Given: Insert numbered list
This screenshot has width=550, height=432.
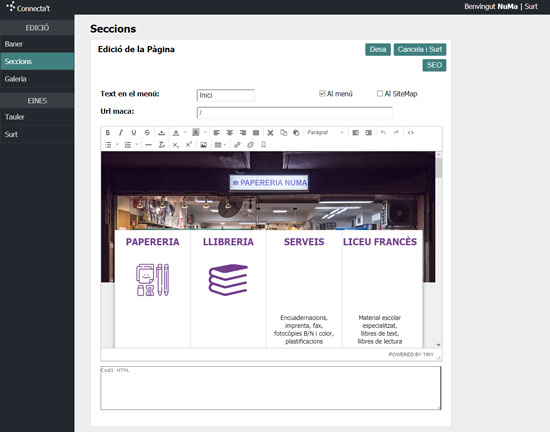Looking at the screenshot, I should (x=128, y=145).
